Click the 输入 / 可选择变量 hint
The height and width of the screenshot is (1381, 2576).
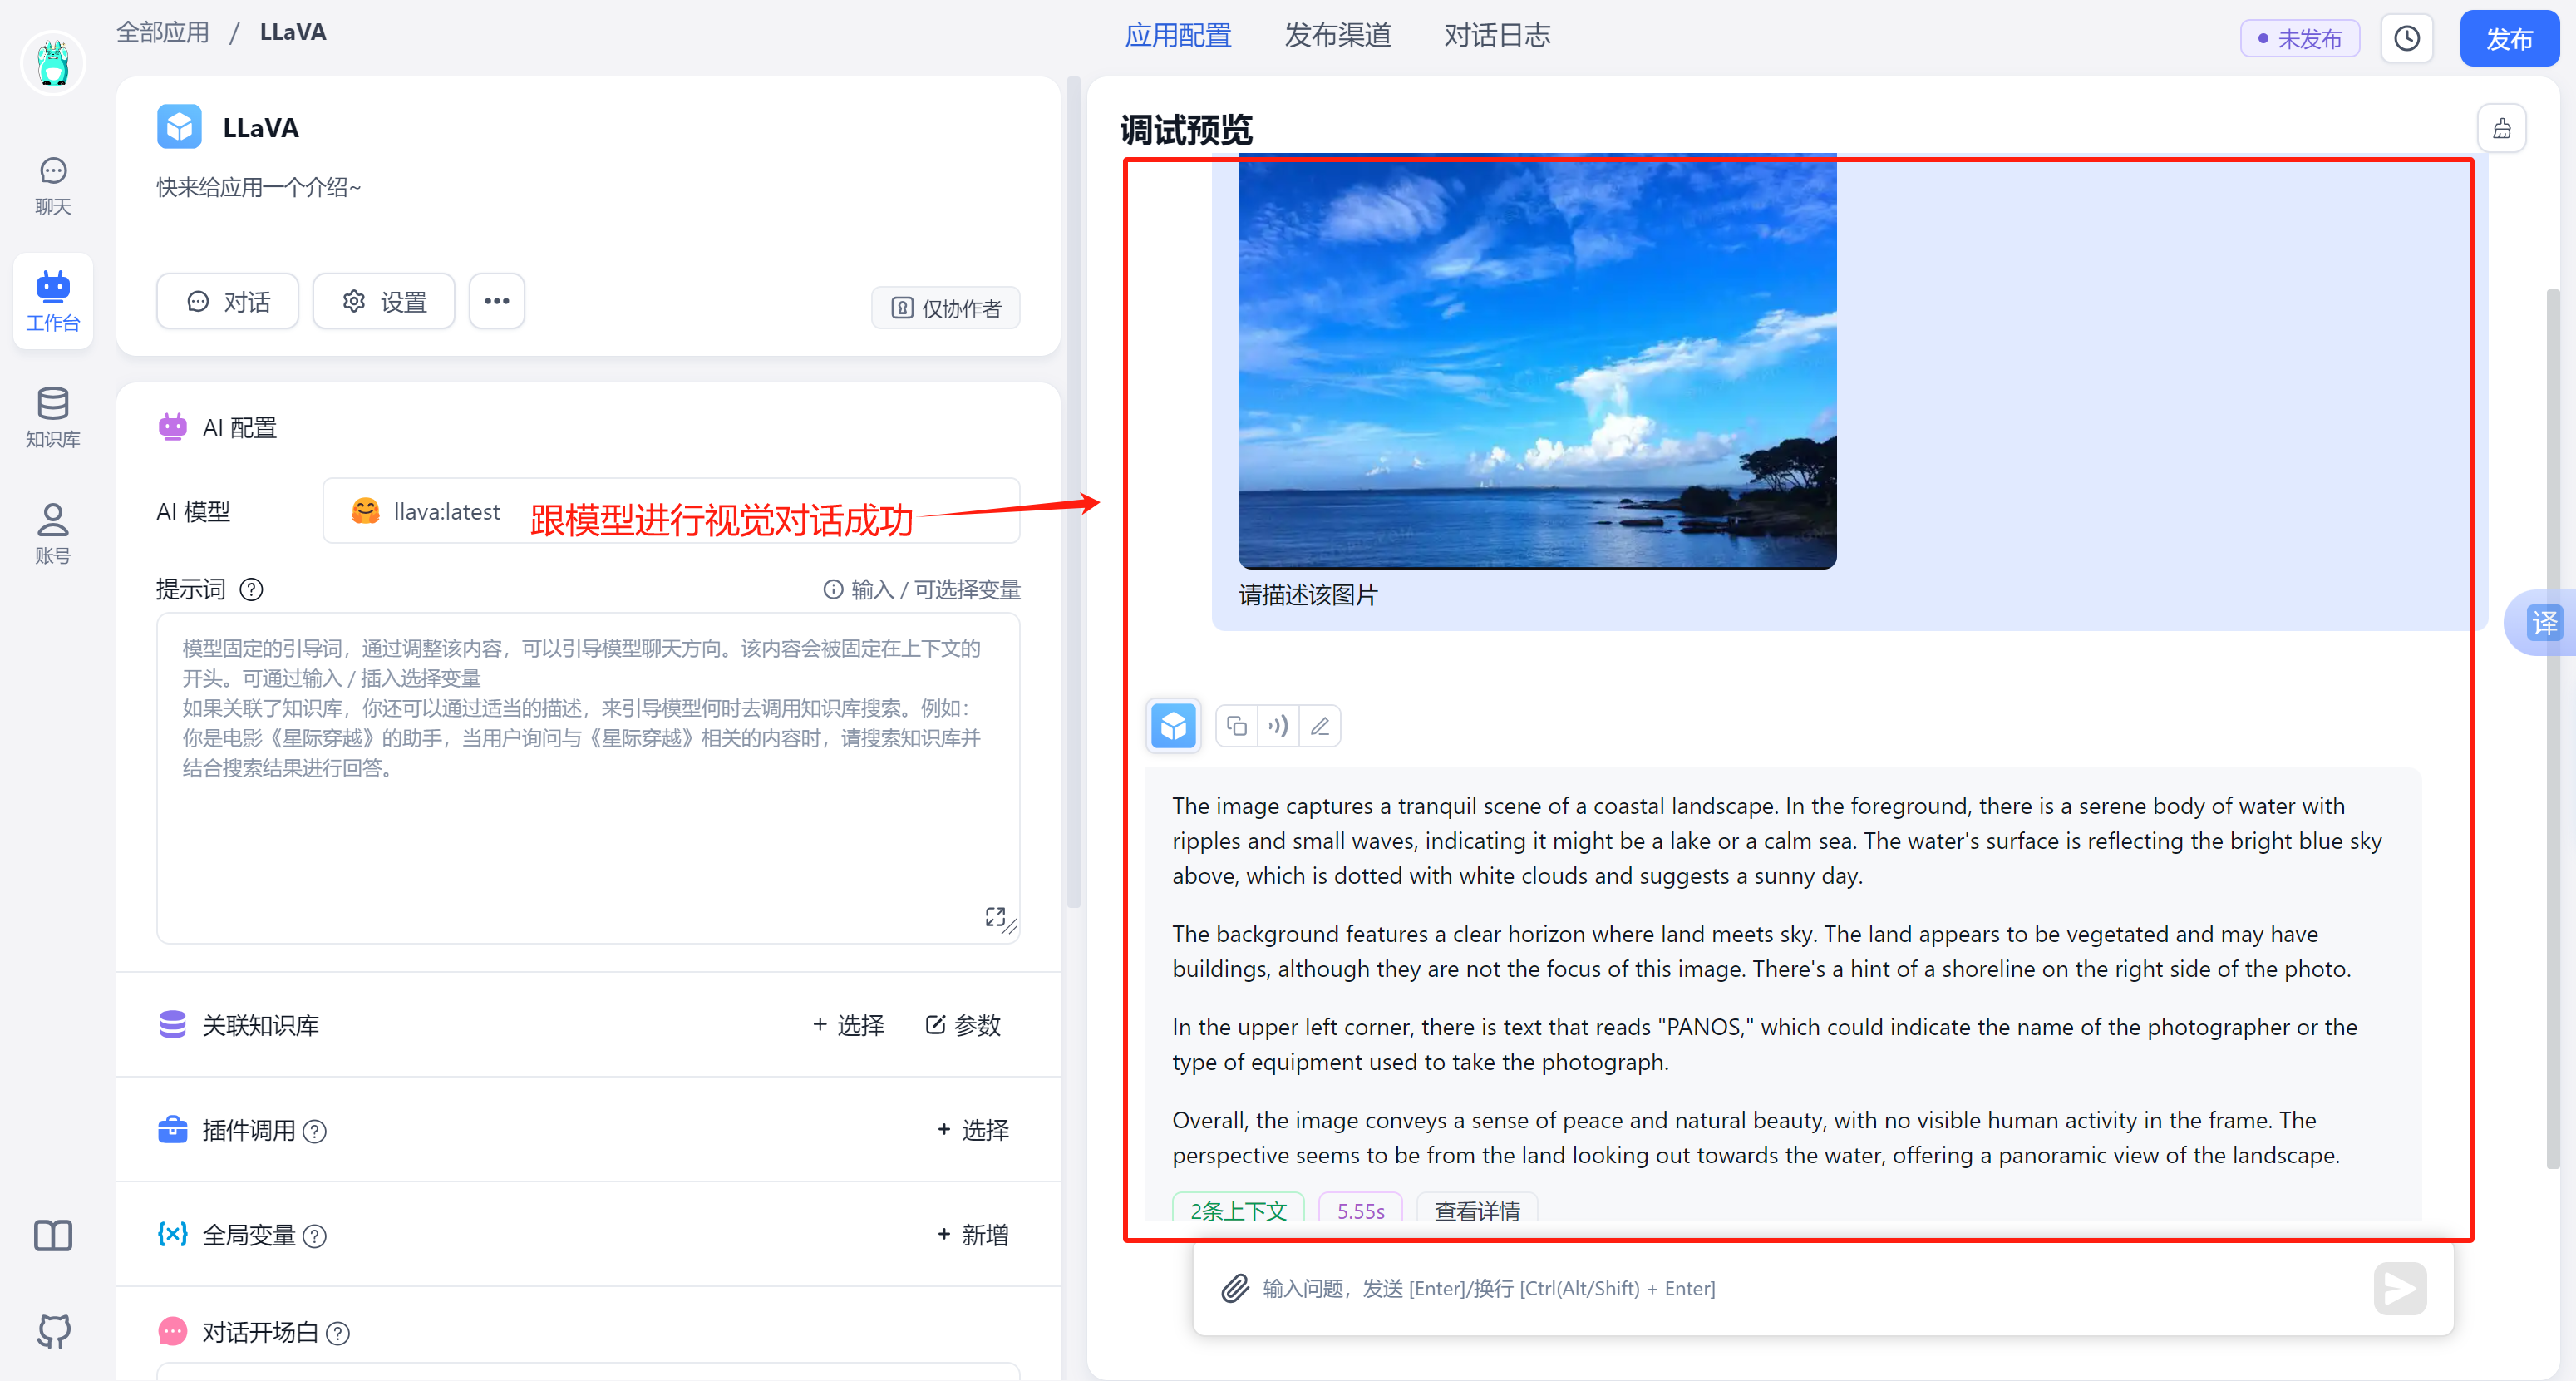921,590
